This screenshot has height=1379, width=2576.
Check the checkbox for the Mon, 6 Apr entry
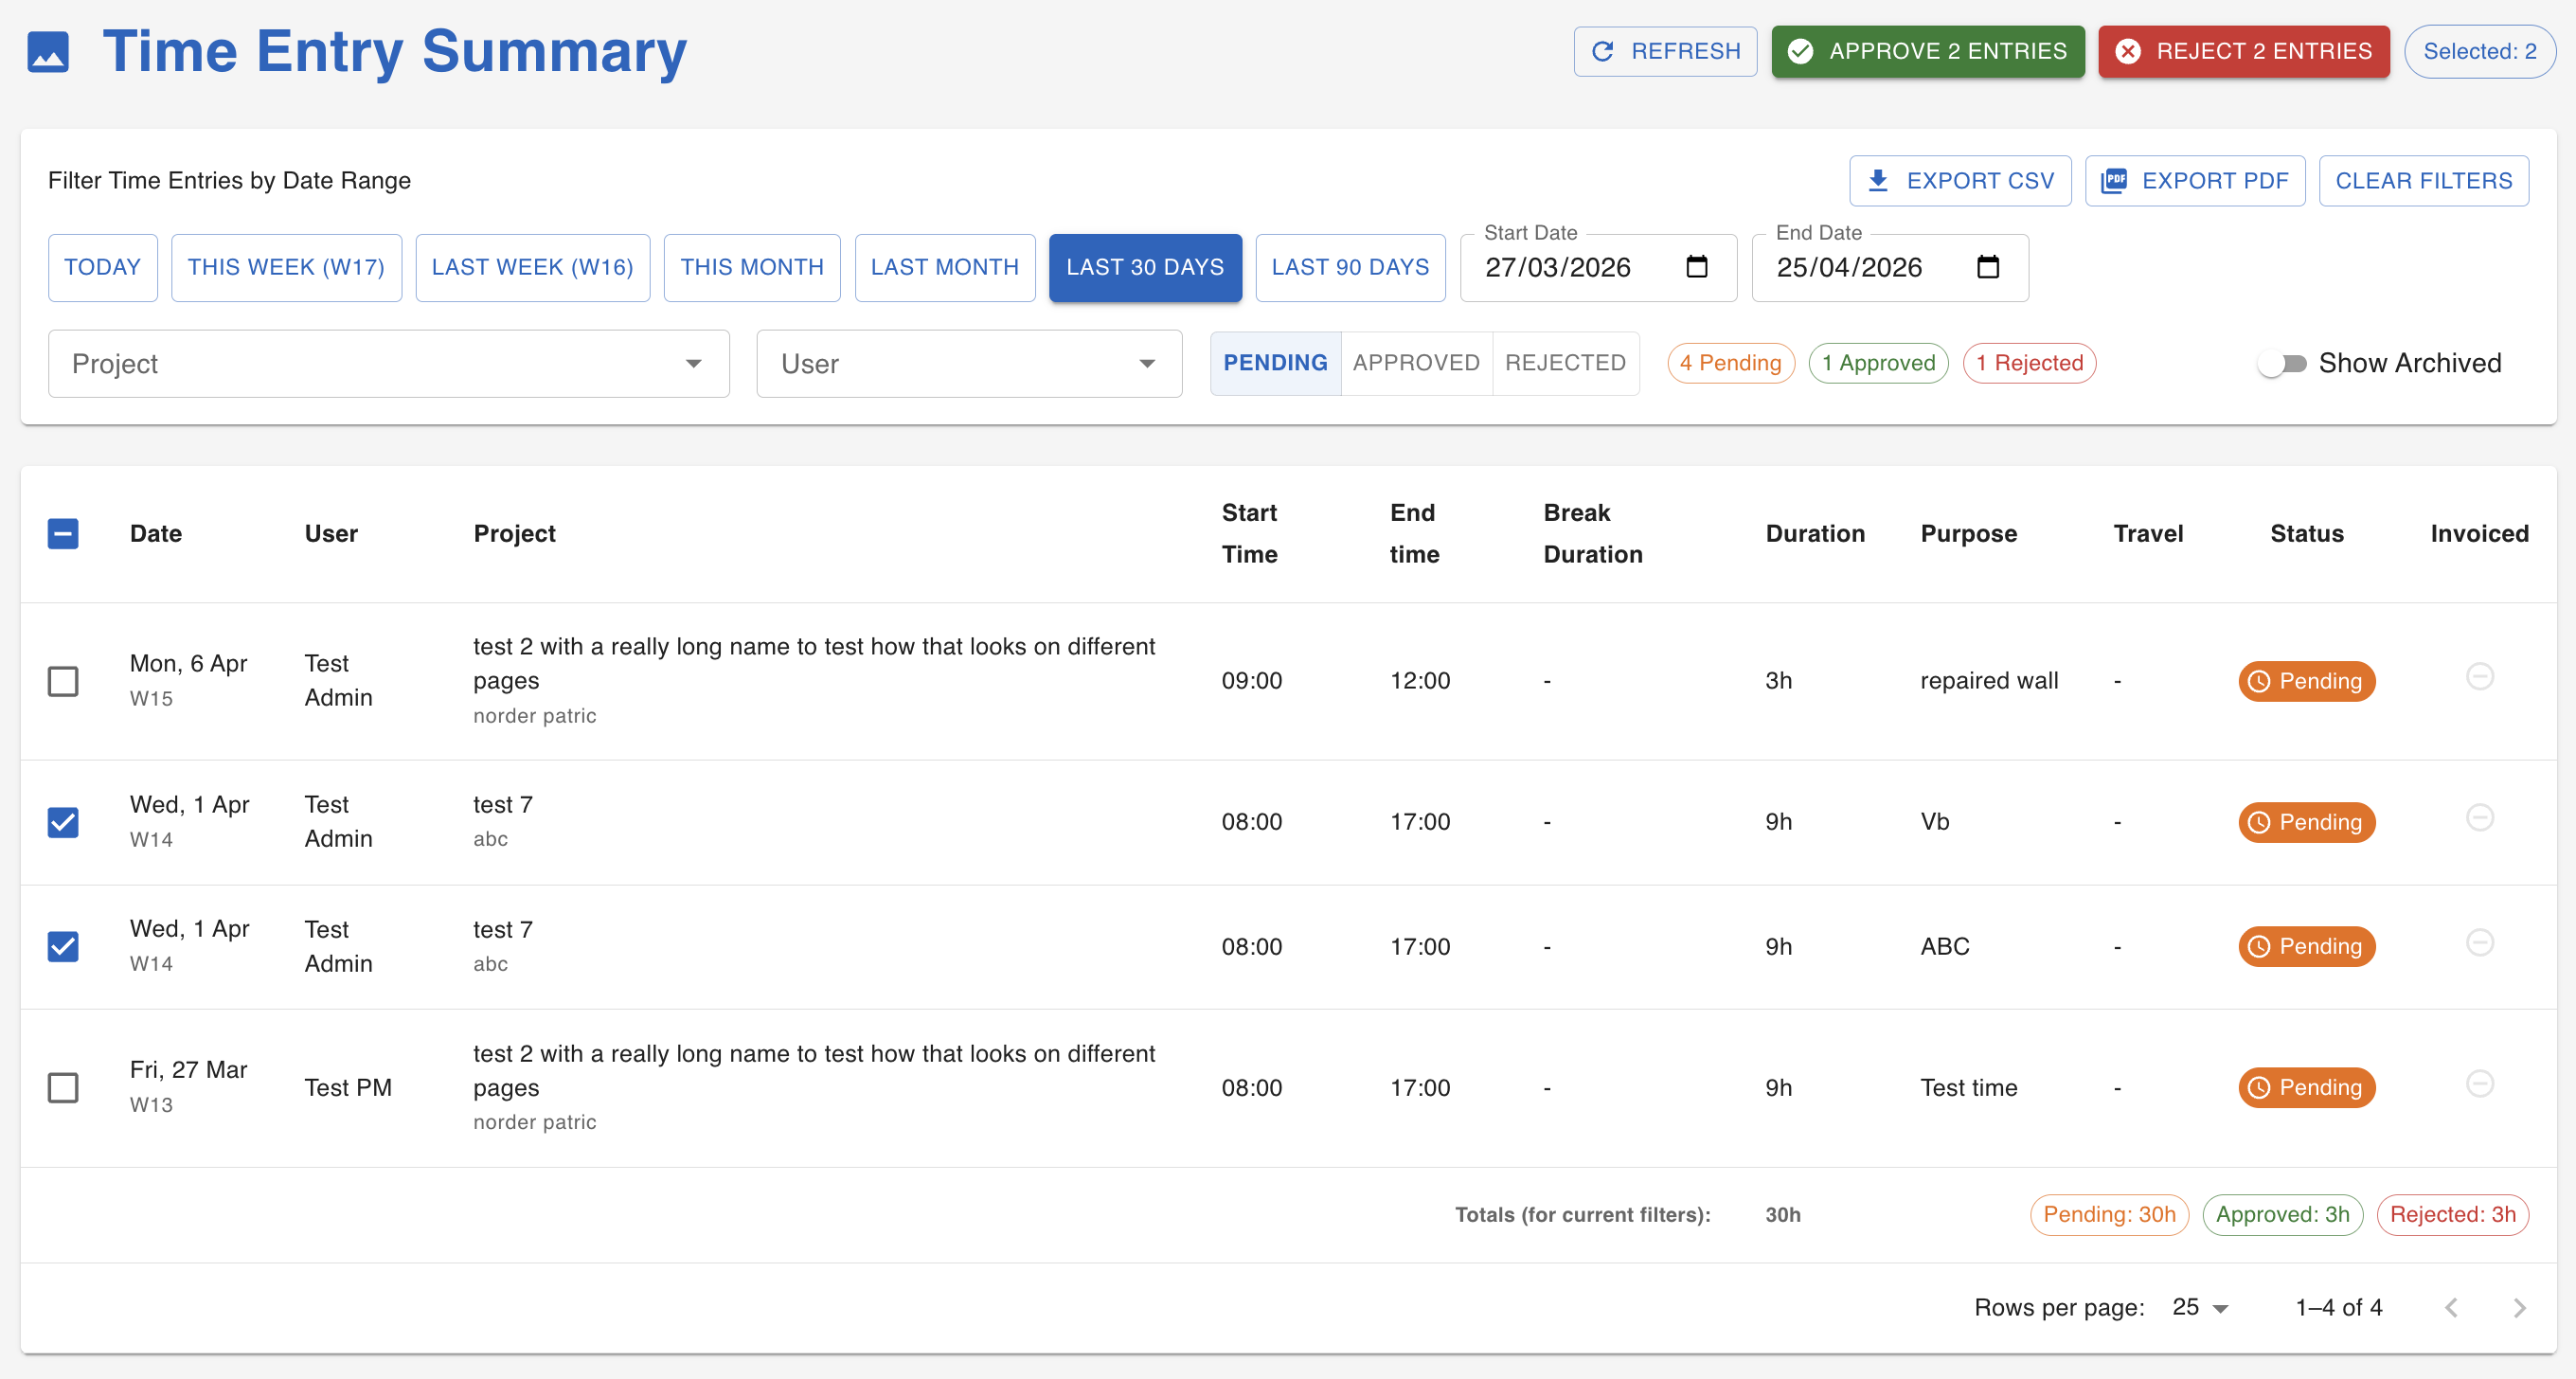63,681
